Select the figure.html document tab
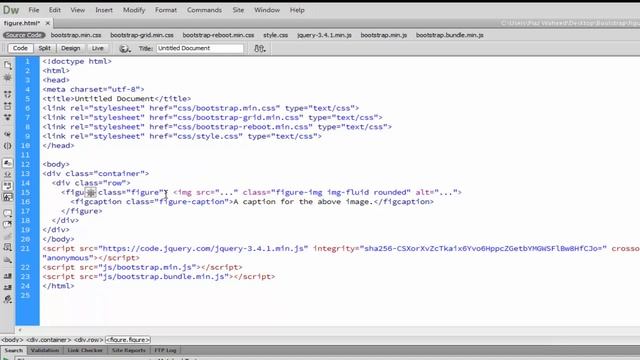The image size is (640, 360). coord(22,23)
